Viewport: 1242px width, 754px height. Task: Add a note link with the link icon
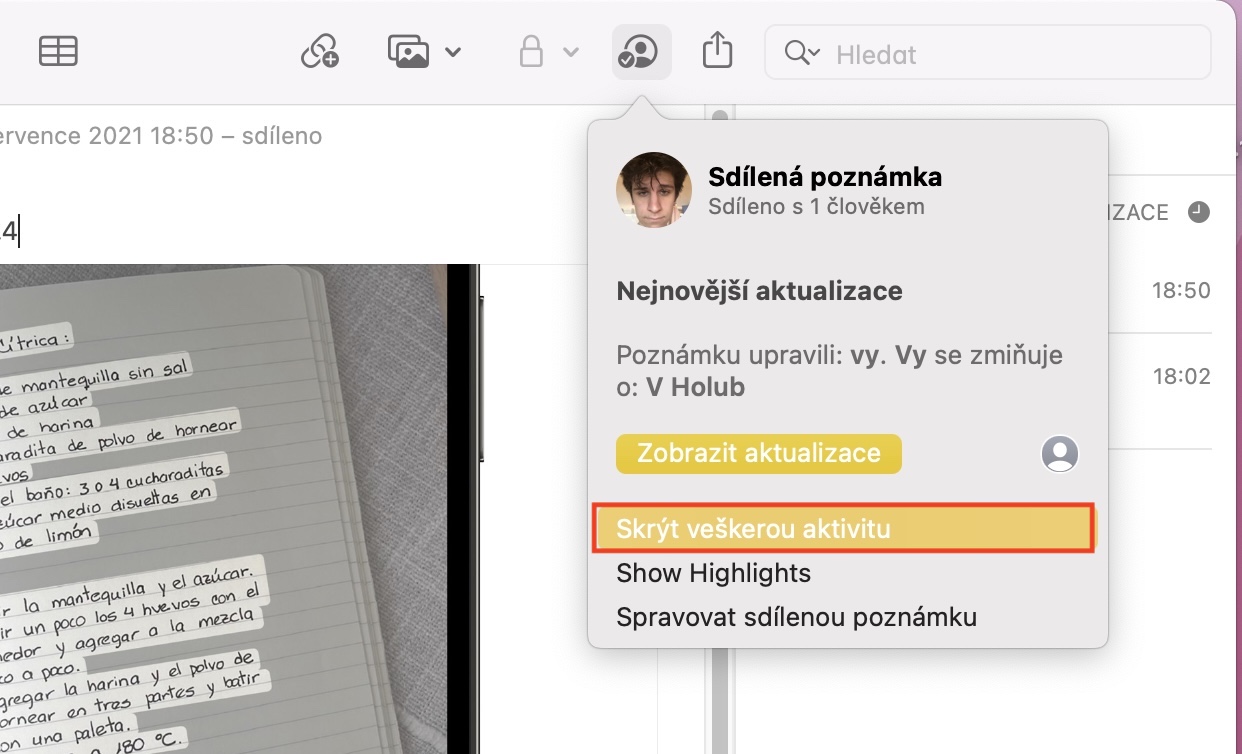pyautogui.click(x=320, y=51)
